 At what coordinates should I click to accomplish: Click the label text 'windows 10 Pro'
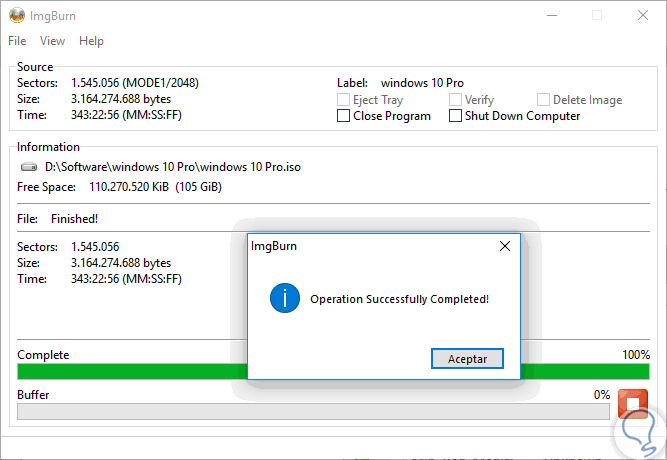[422, 83]
